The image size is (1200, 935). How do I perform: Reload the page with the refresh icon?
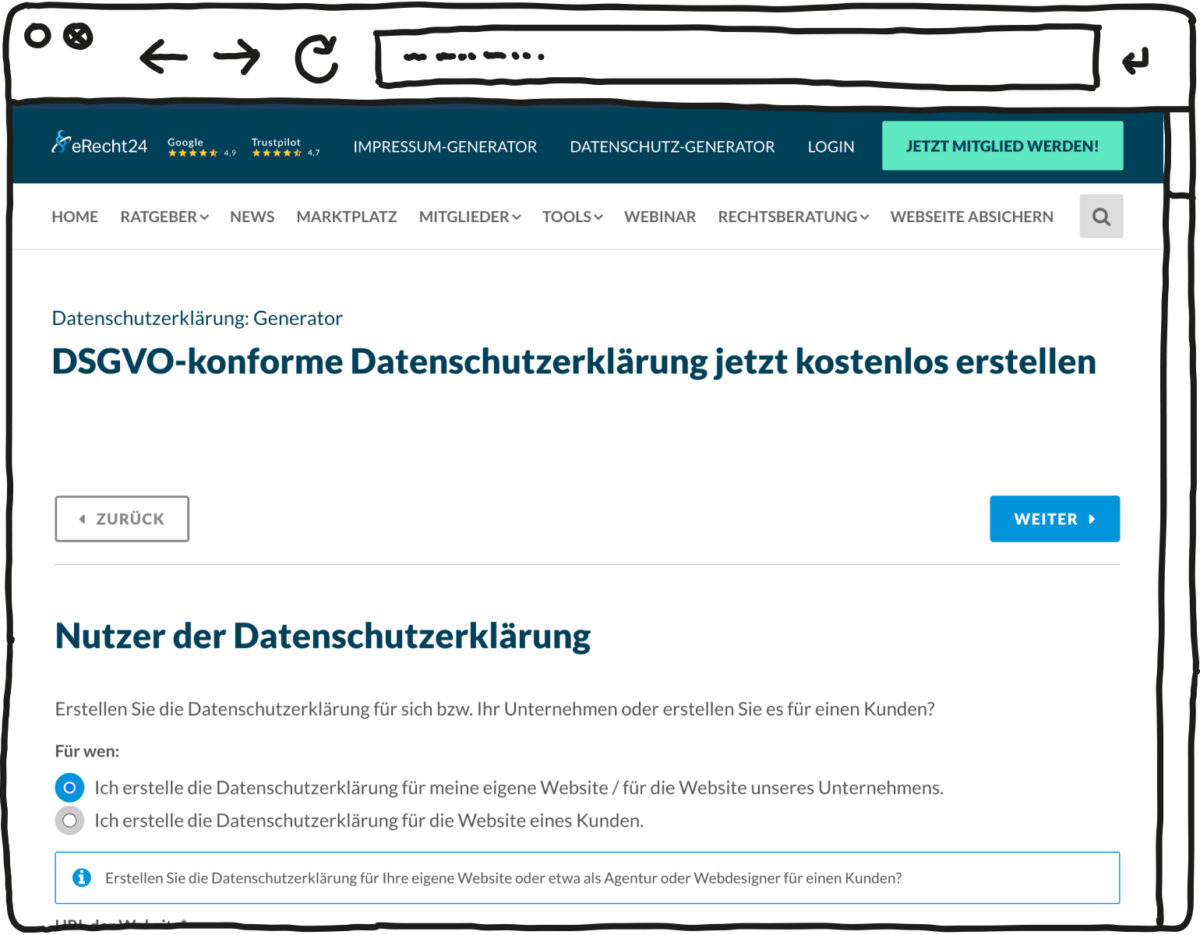tap(316, 58)
